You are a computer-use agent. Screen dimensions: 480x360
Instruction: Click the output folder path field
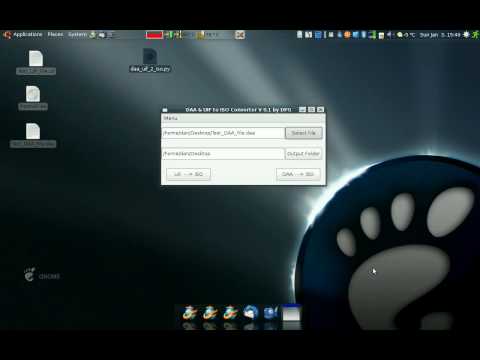[x=223, y=154]
